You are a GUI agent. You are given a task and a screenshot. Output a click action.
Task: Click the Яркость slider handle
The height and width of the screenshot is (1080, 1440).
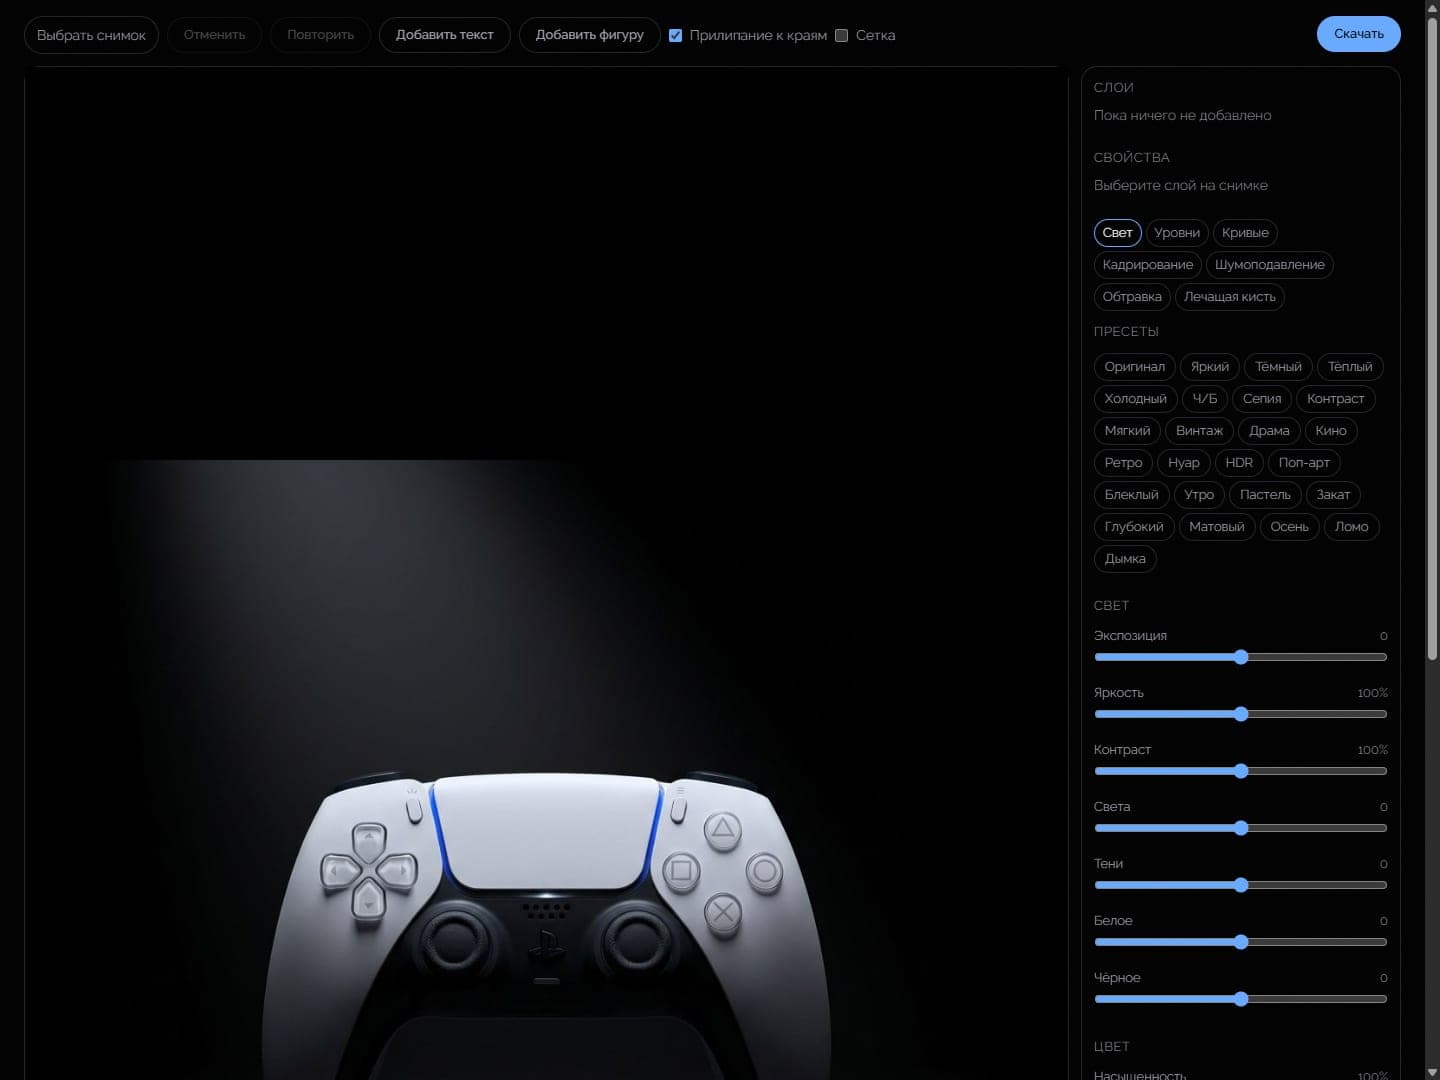1241,714
